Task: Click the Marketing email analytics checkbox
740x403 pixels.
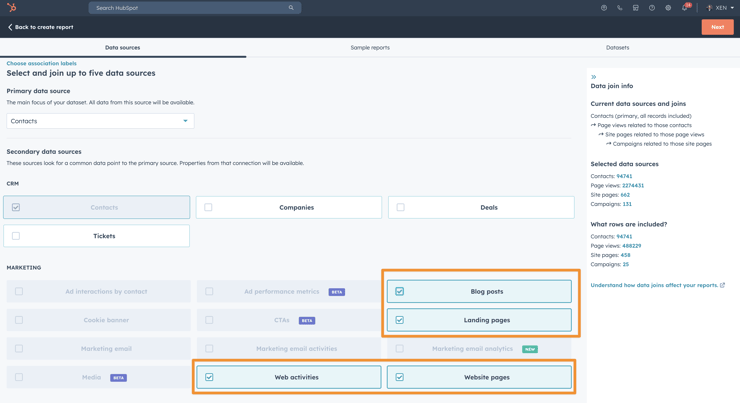Action: click(400, 349)
